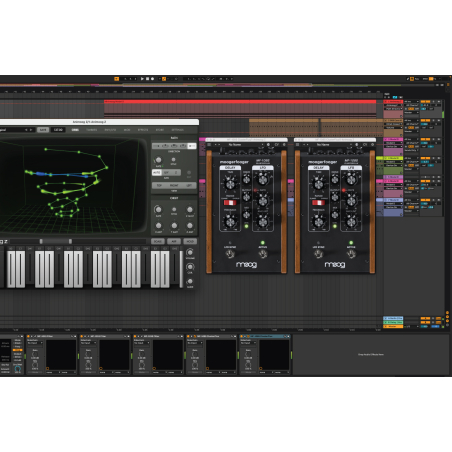Select AUTO path mode in Animoog
Screen dimensions: 452x452
157,172
